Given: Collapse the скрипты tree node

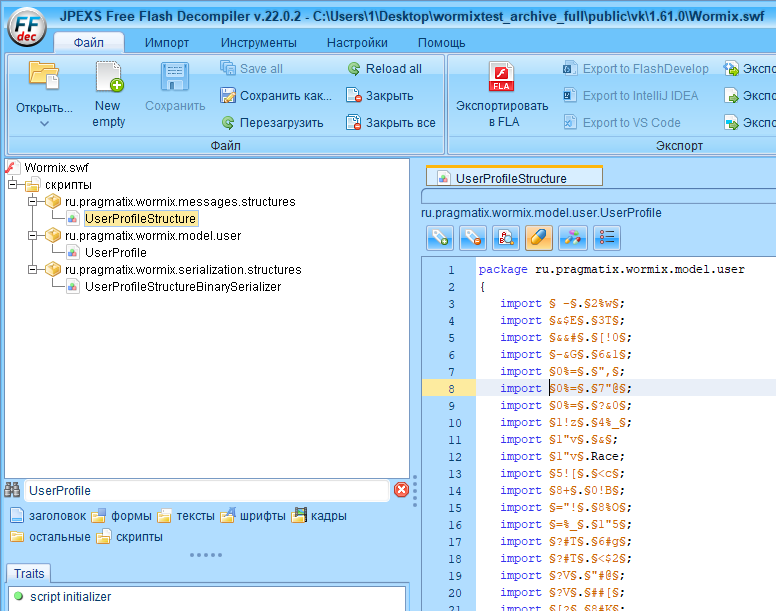Looking at the screenshot, I should tap(12, 185).
